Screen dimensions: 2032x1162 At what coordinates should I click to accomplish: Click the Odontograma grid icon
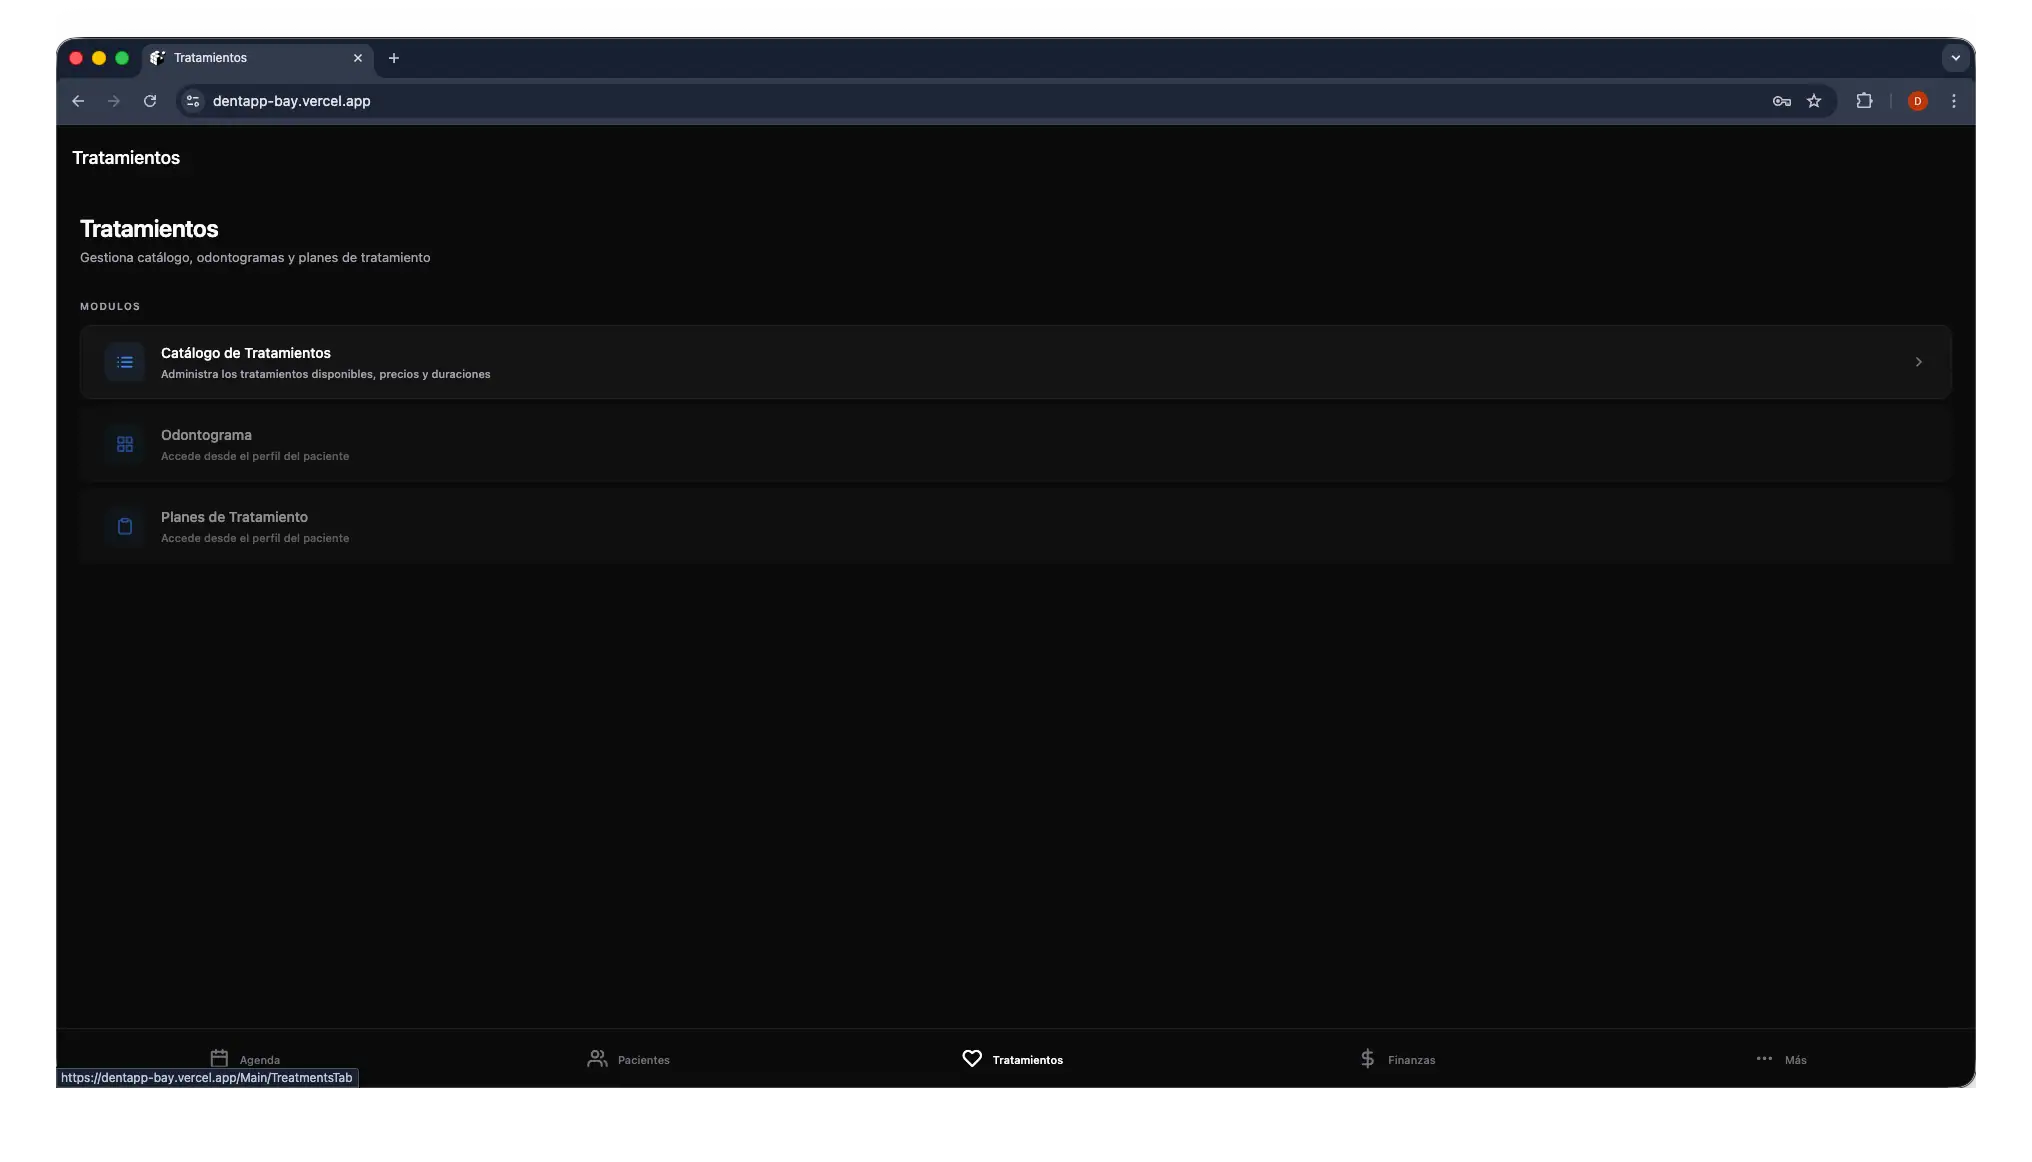(125, 444)
